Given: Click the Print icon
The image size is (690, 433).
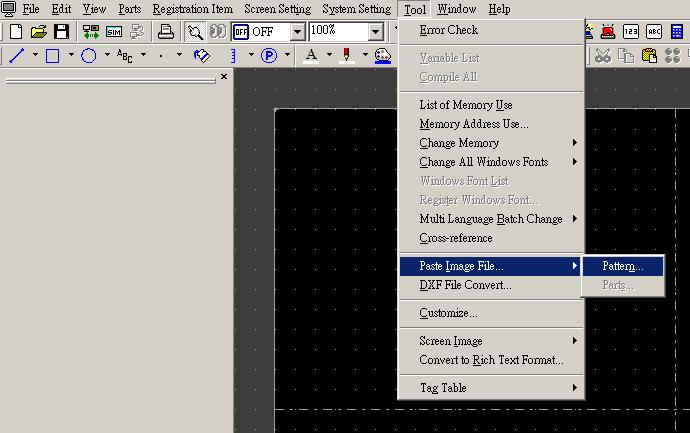Looking at the screenshot, I should (x=166, y=32).
